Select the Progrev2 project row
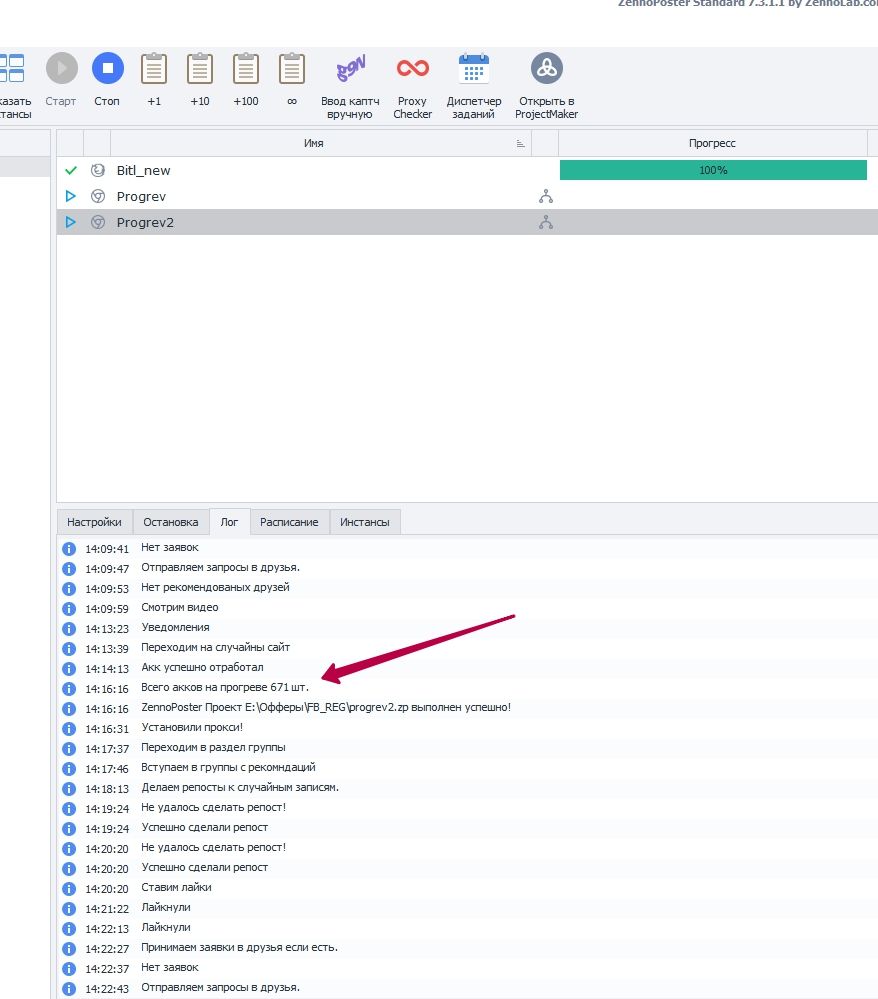 click(467, 222)
